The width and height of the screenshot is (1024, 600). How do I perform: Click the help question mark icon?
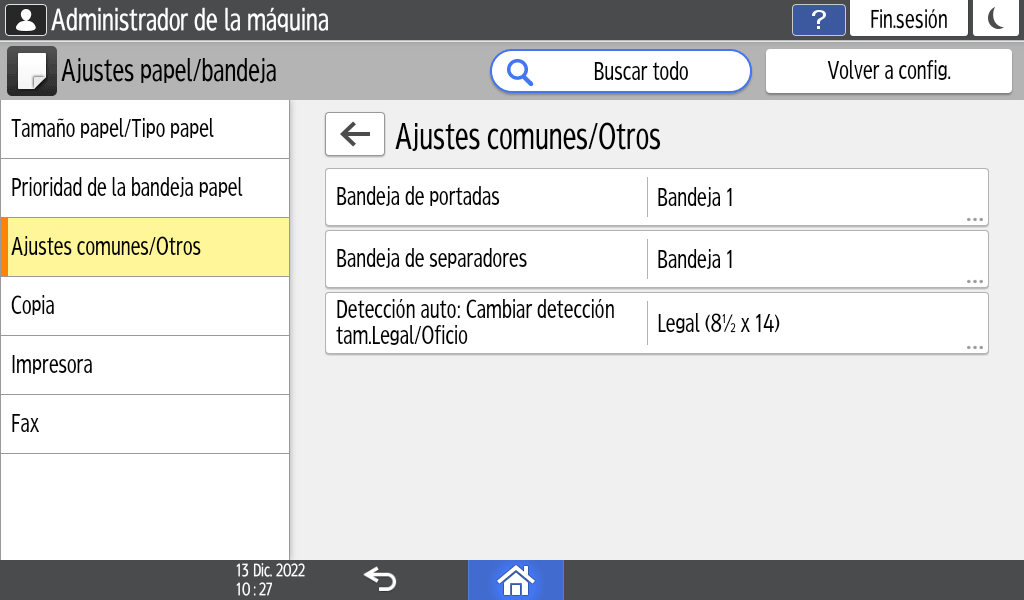tap(818, 20)
